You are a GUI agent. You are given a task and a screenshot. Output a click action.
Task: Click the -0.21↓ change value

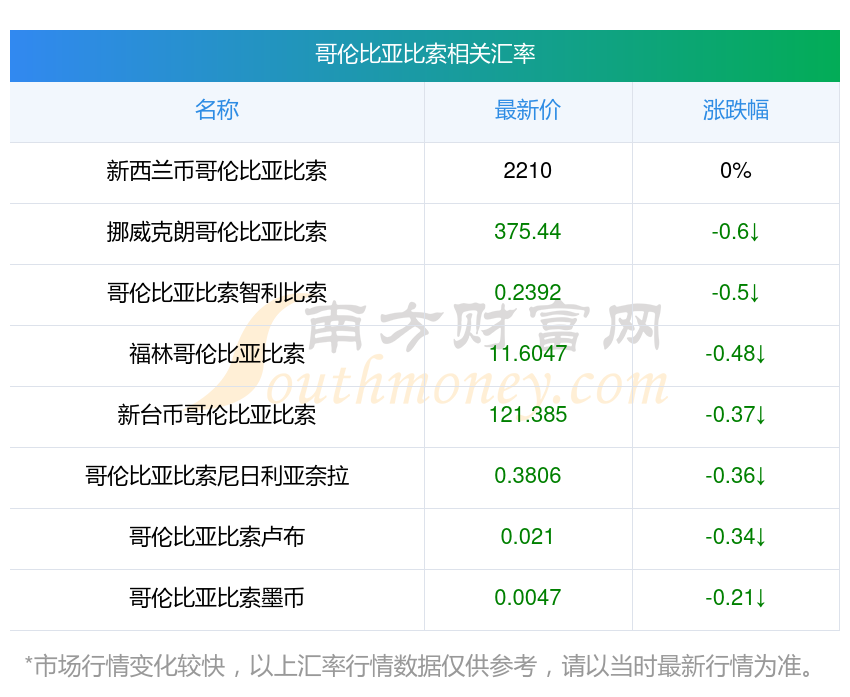pyautogui.click(x=736, y=598)
